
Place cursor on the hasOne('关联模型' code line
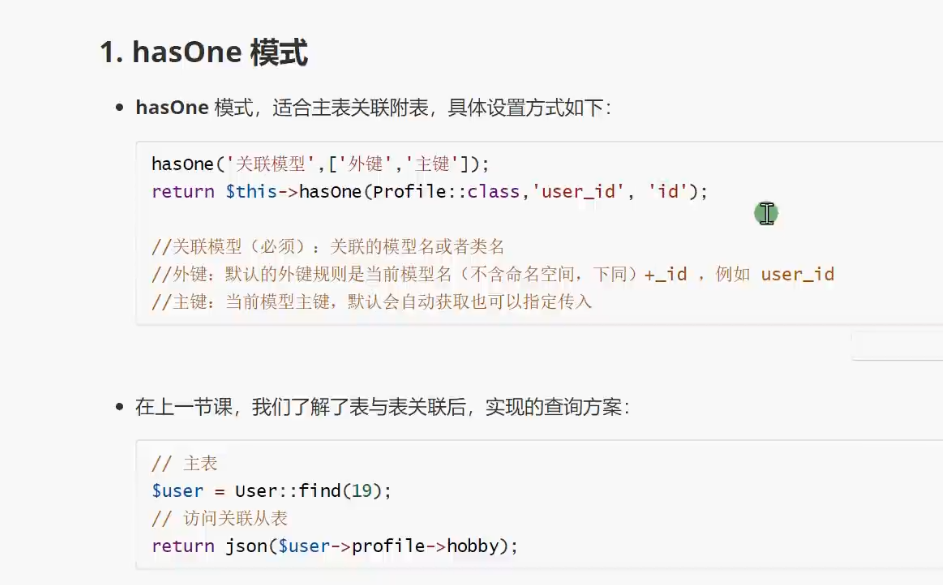click(321, 164)
